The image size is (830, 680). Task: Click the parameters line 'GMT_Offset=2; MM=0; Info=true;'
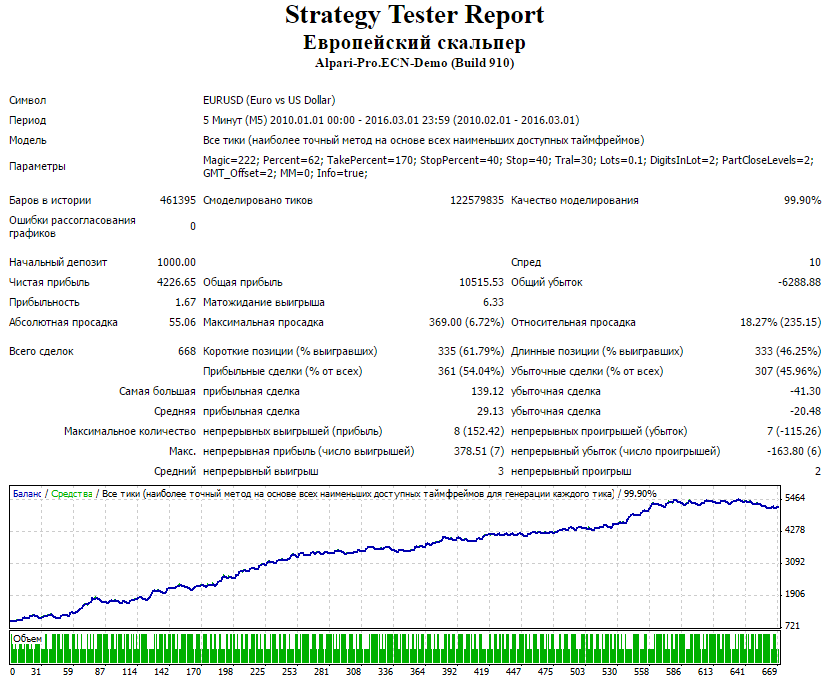coord(285,173)
